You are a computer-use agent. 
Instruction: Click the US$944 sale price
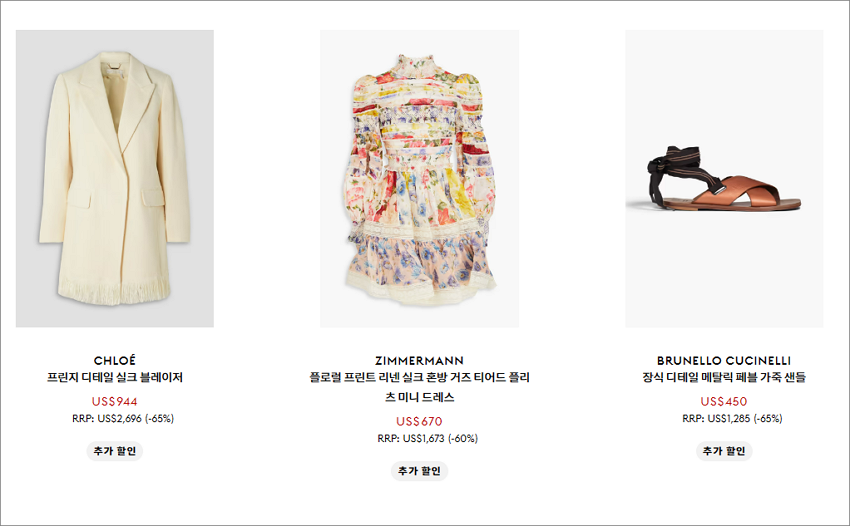115,402
